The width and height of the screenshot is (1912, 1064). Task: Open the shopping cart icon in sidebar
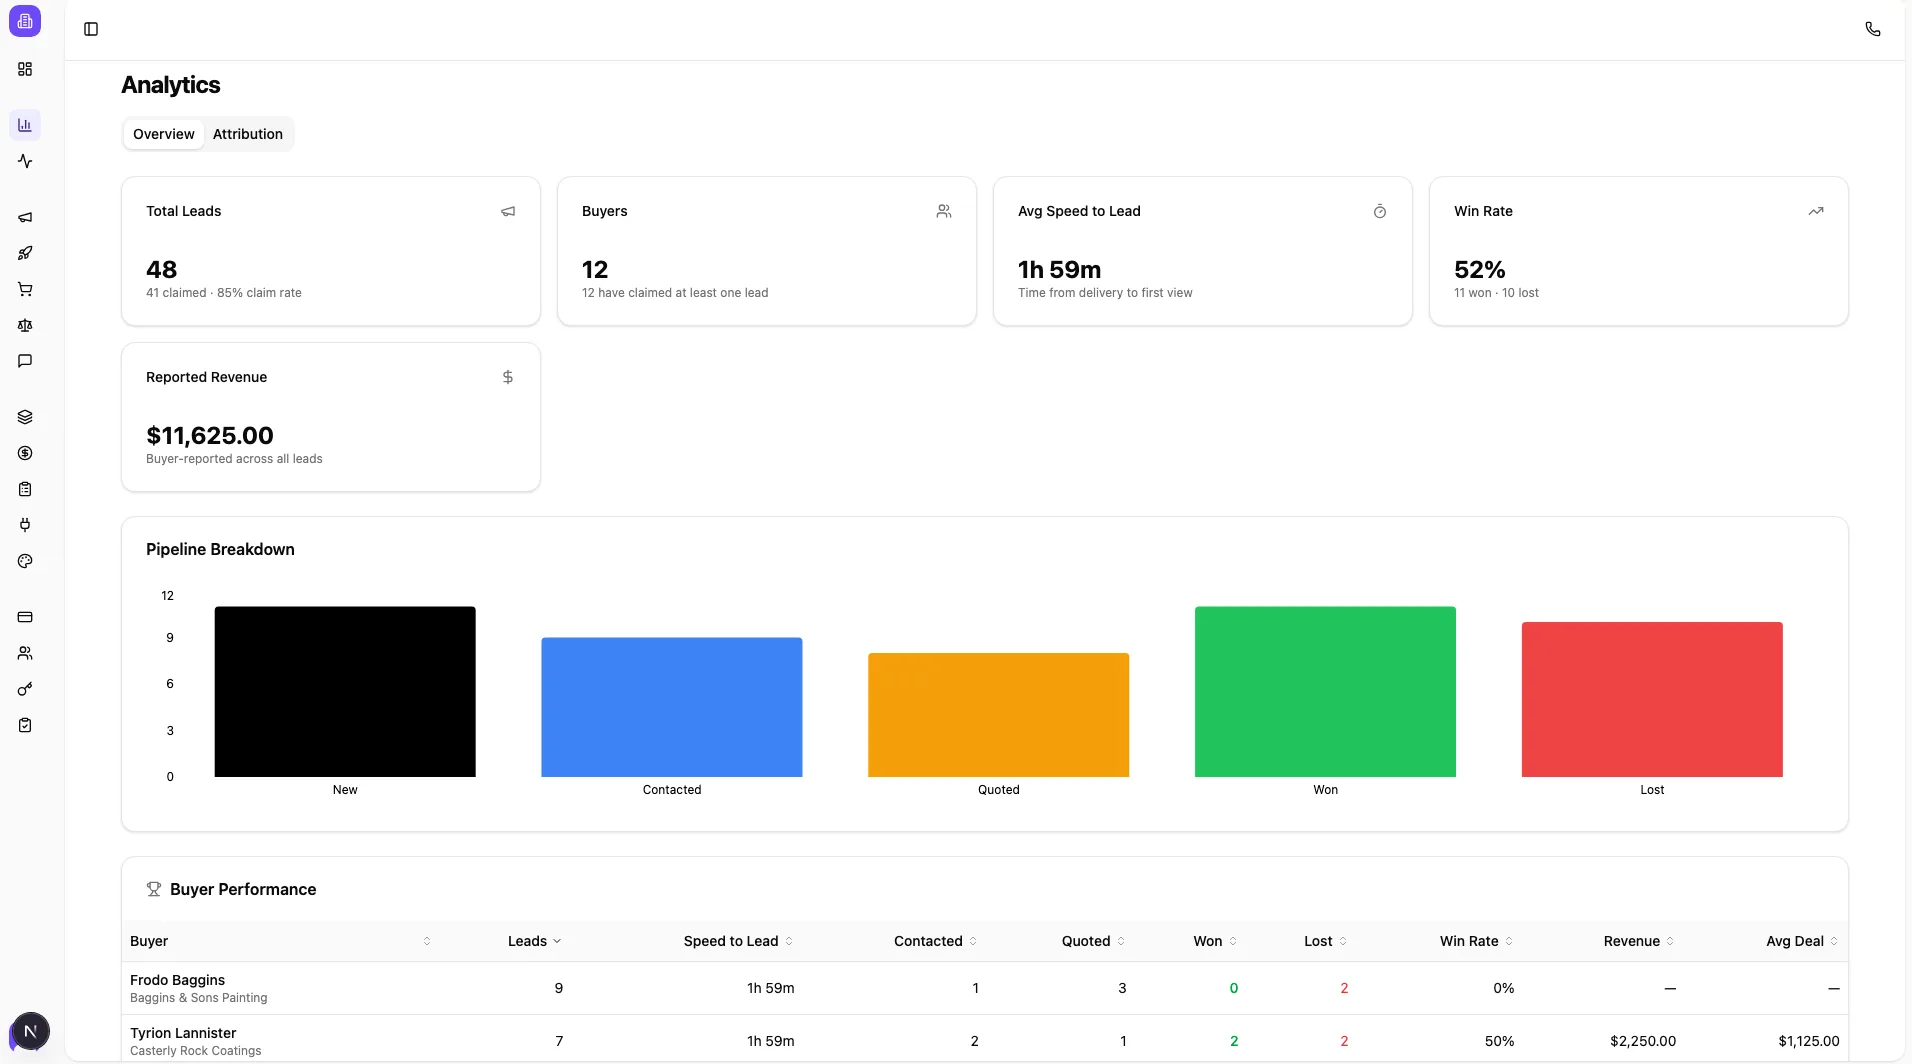(x=25, y=289)
